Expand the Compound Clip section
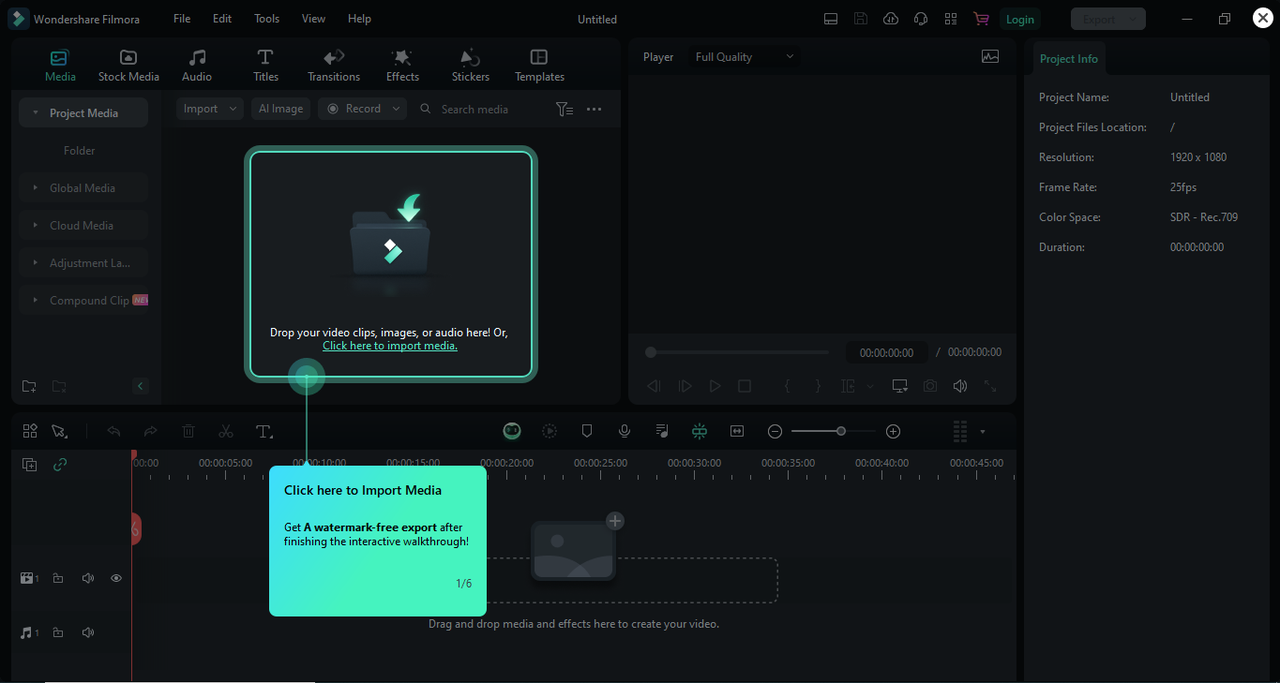Viewport: 1280px width, 683px height. pos(37,300)
